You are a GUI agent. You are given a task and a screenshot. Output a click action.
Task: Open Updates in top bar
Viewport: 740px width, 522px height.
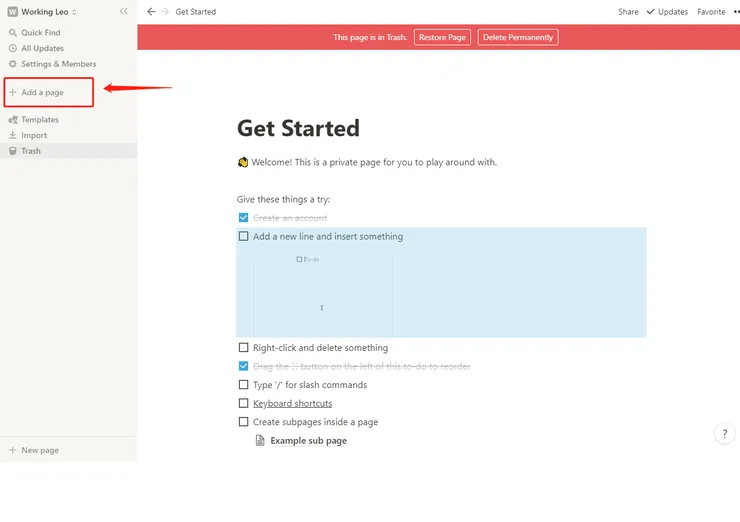[667, 12]
